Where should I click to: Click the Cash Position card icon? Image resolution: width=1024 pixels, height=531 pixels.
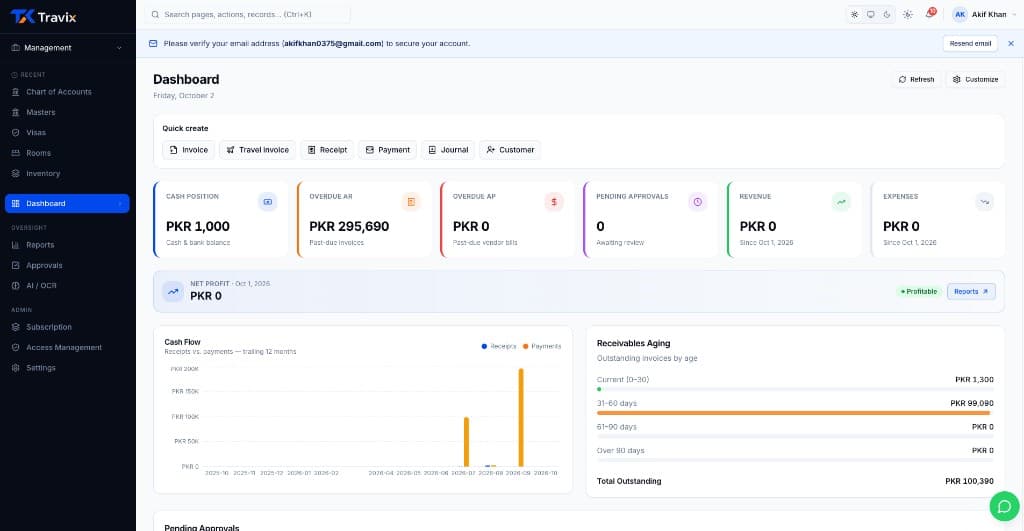pos(268,202)
